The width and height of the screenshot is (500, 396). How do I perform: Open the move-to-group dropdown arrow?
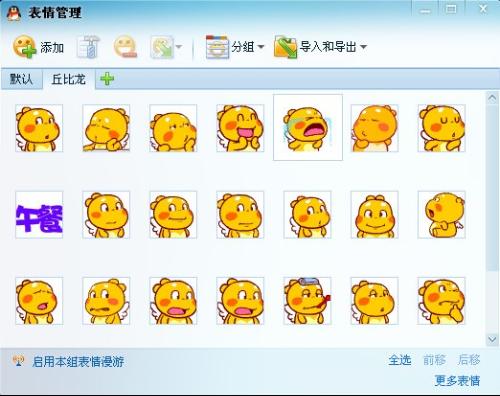(179, 47)
